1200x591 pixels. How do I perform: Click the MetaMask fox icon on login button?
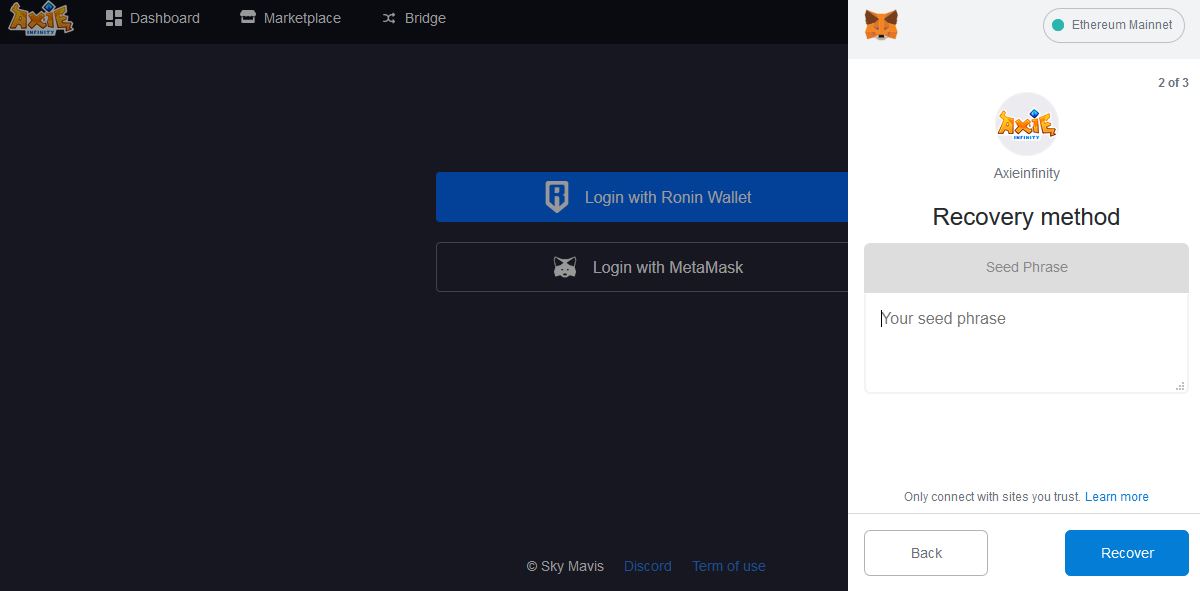[x=565, y=267]
